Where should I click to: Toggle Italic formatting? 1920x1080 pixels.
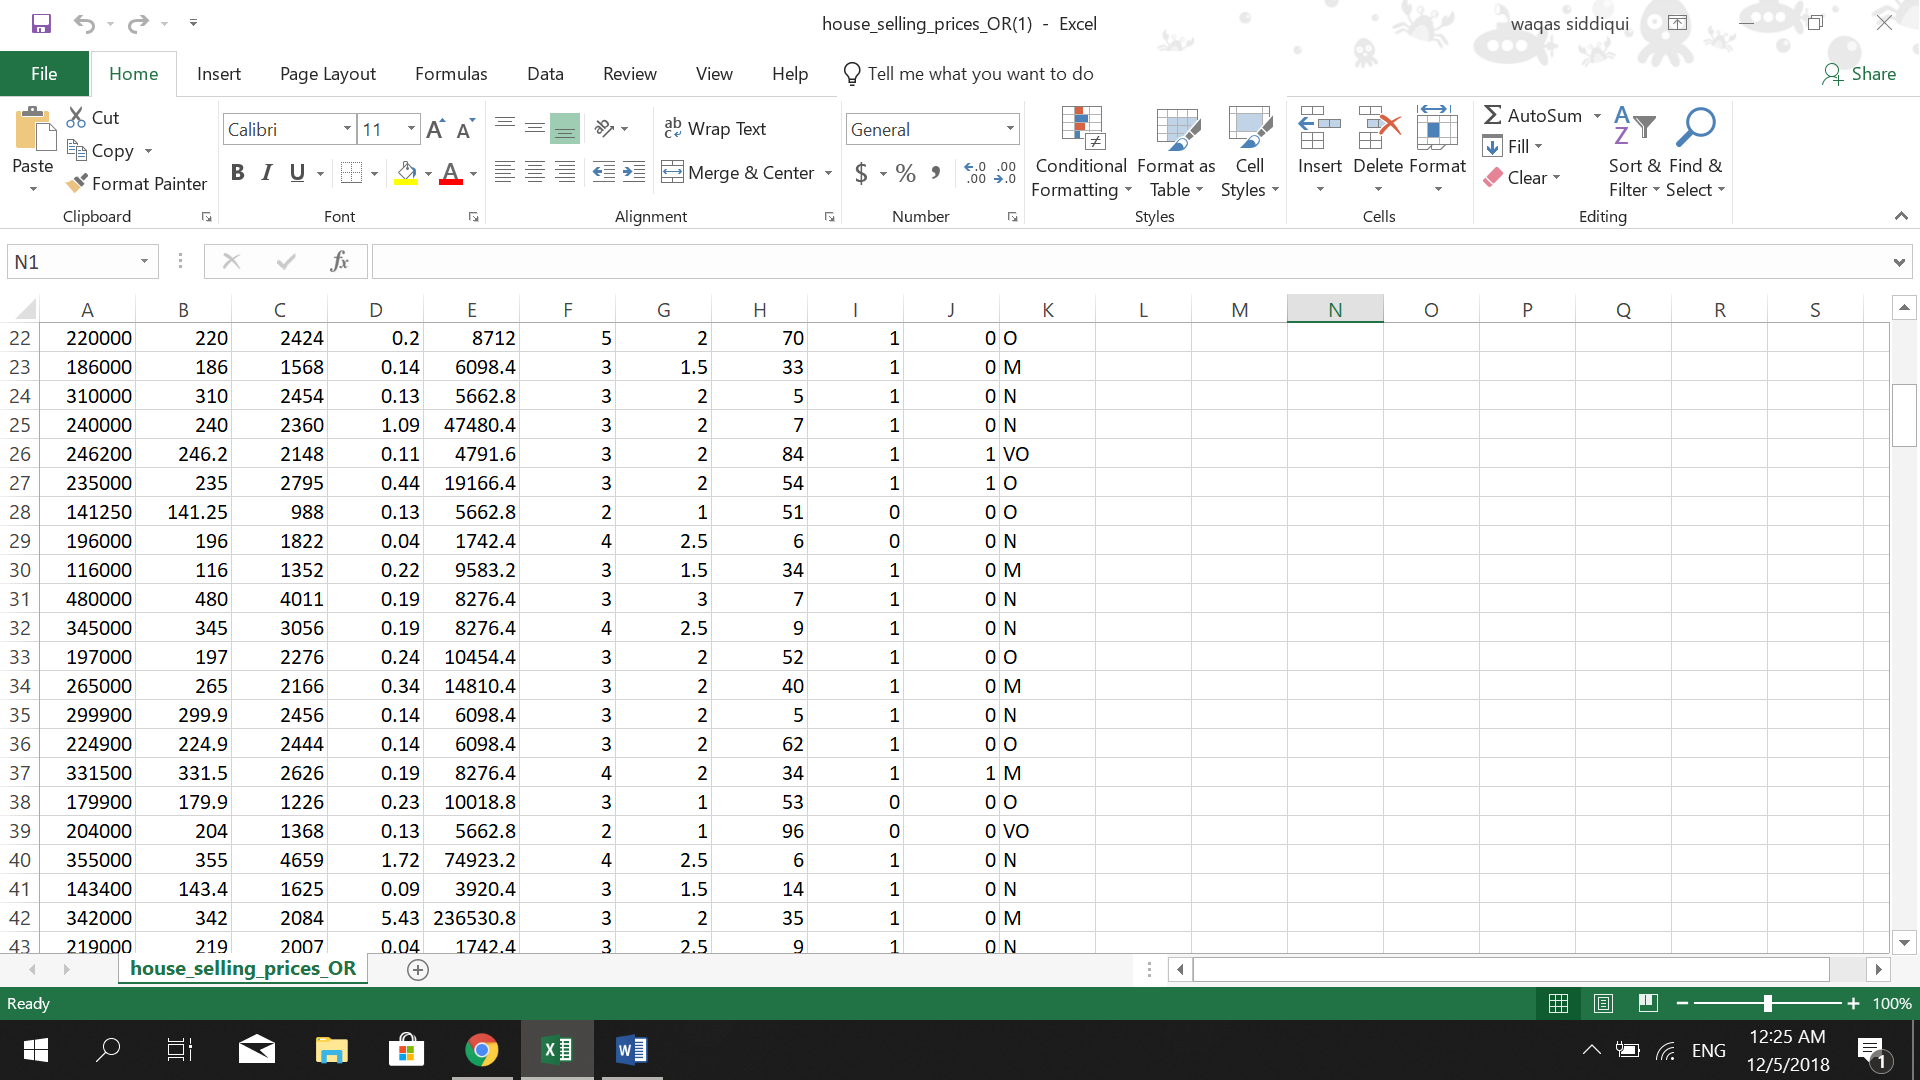(266, 173)
